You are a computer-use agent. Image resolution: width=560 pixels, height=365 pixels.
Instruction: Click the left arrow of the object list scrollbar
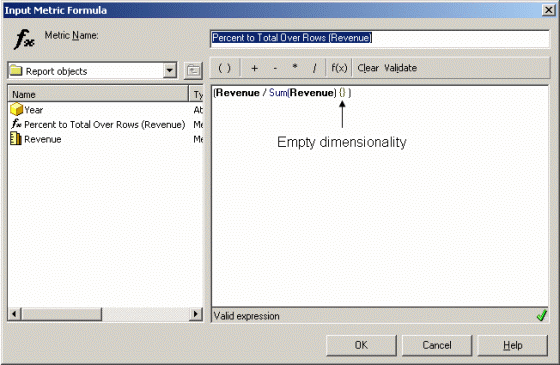click(x=14, y=314)
